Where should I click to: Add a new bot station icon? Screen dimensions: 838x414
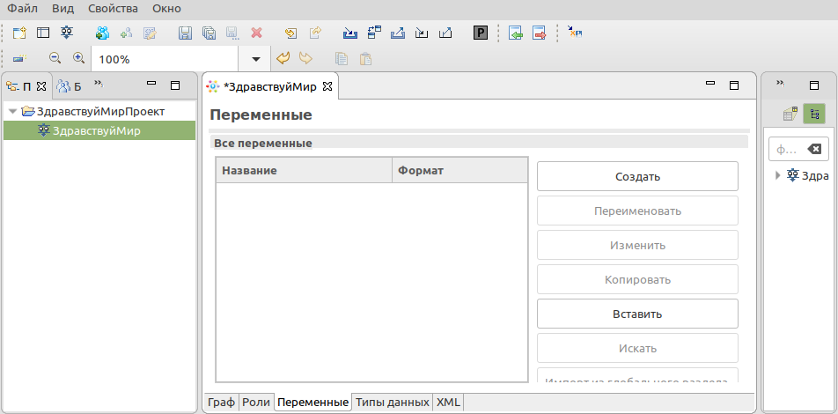pyautogui.click(x=103, y=33)
